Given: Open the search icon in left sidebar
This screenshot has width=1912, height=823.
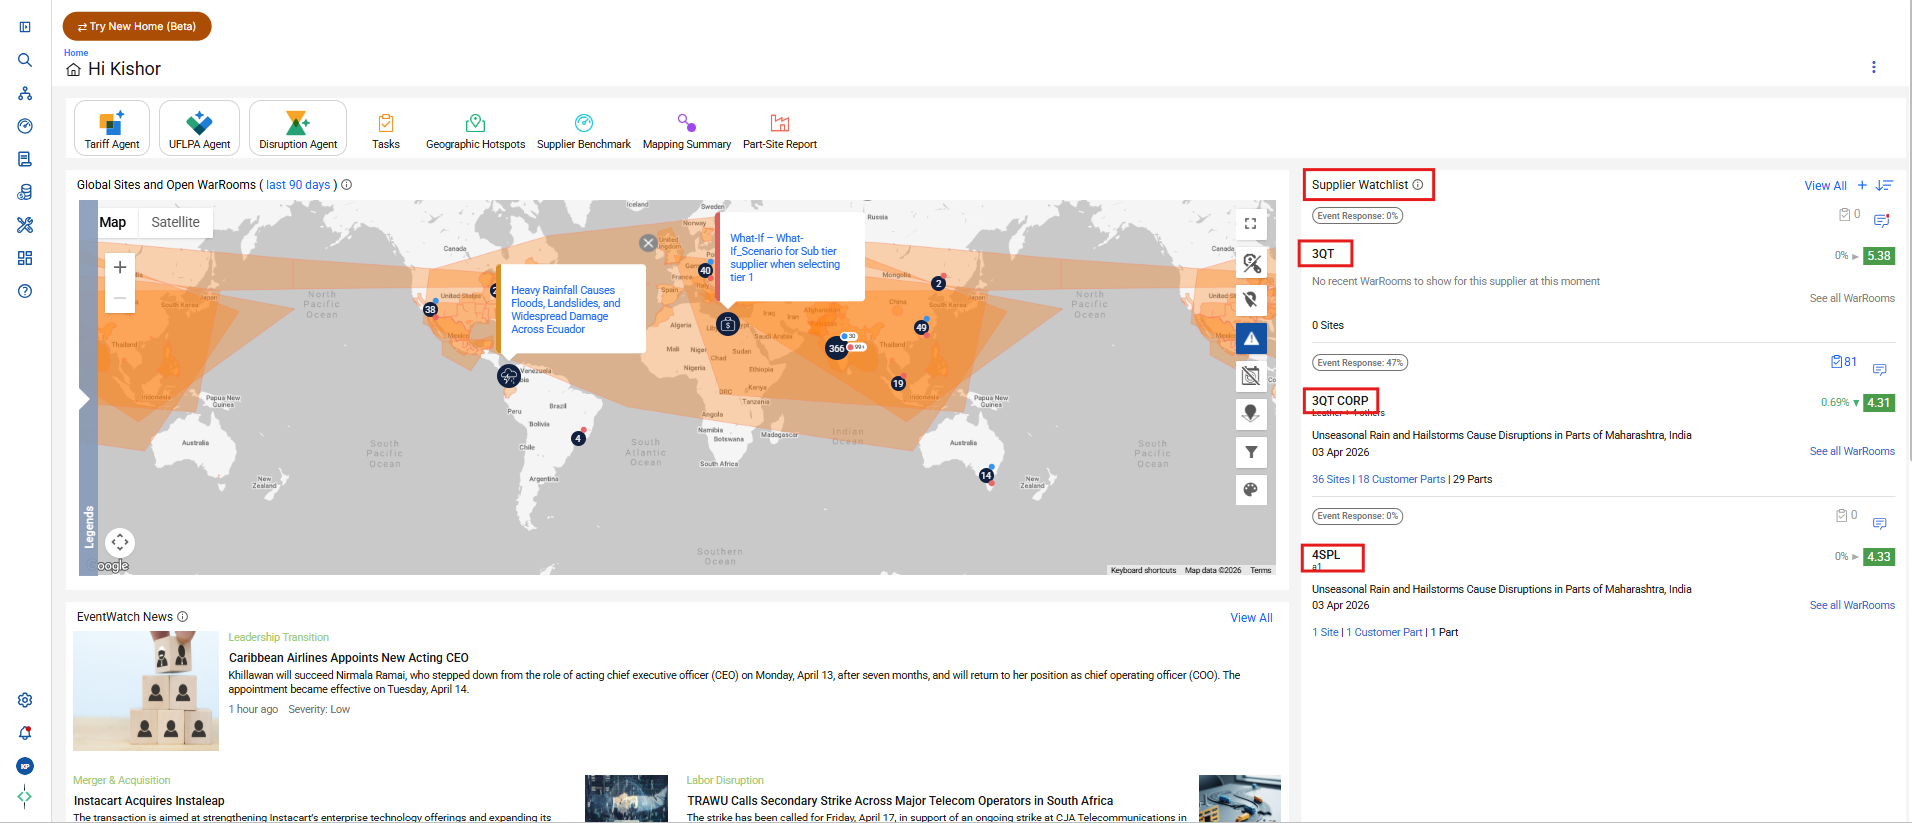Looking at the screenshot, I should 25,60.
